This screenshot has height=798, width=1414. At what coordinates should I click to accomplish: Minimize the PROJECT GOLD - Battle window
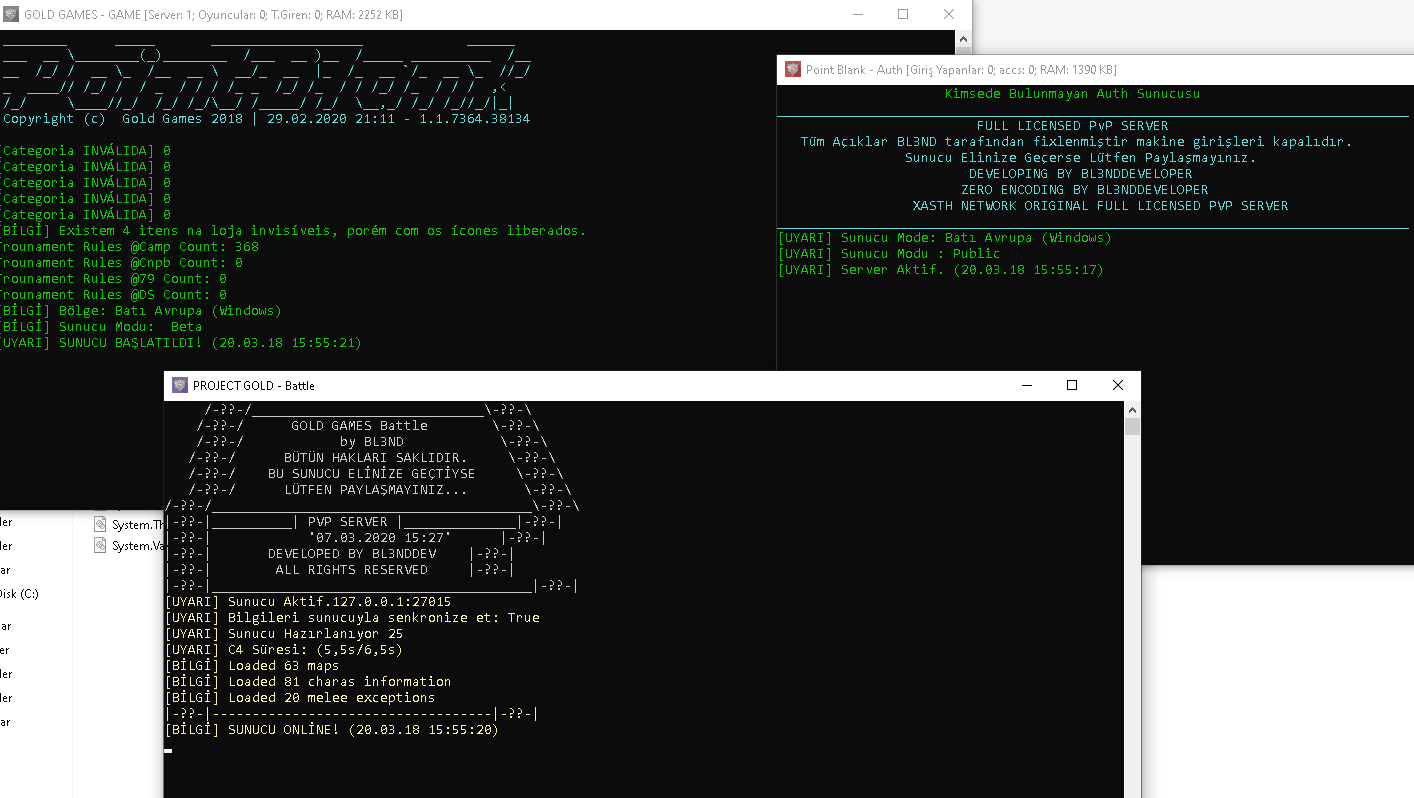point(1026,385)
